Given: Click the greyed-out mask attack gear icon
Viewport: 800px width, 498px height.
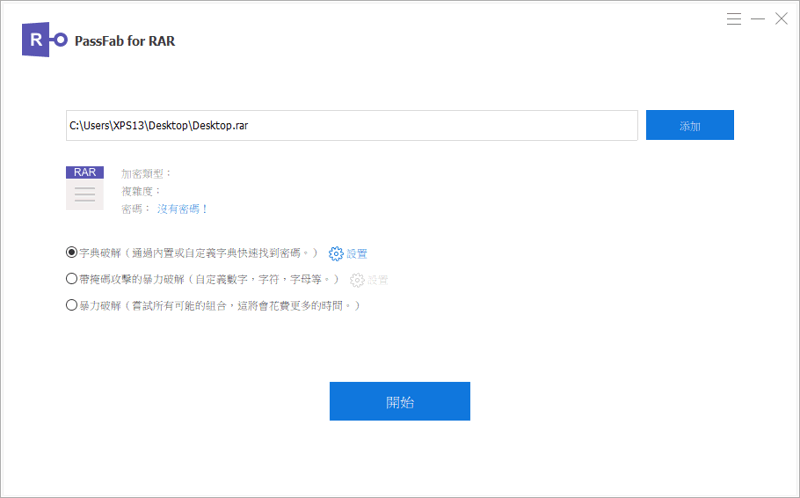Looking at the screenshot, I should [357, 280].
